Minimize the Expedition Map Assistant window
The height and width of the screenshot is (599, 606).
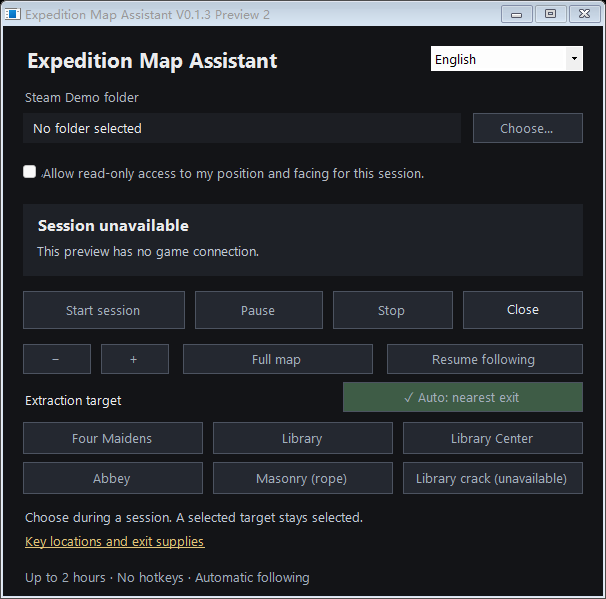[517, 15]
